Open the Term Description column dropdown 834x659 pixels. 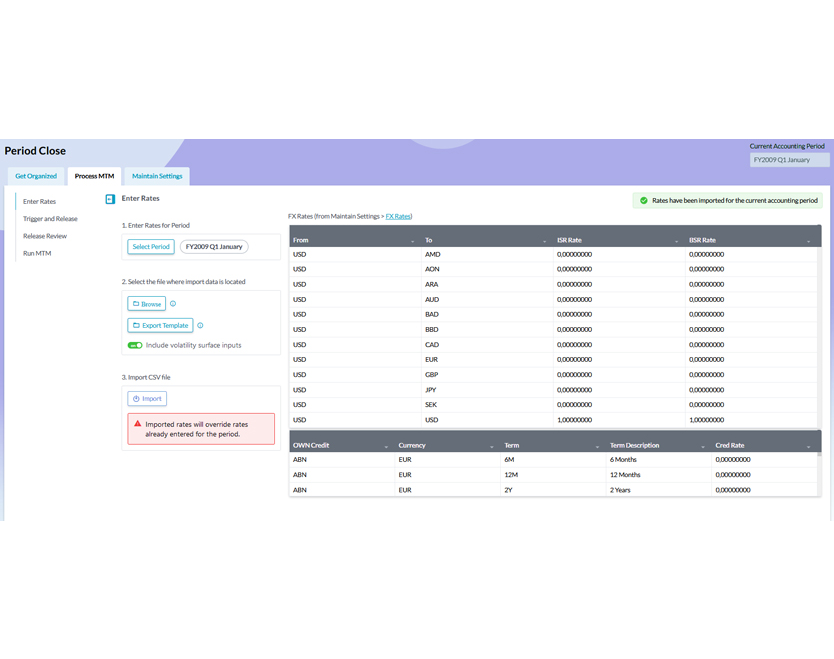click(x=703, y=446)
